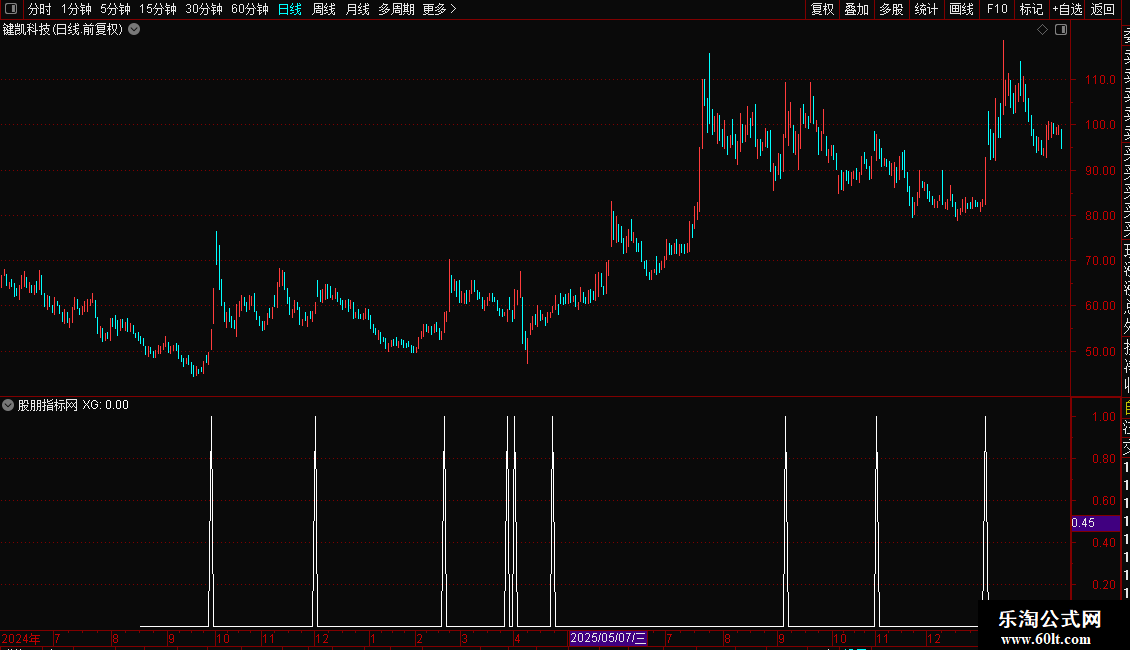Switch to 分时 intraday view

[x=40, y=9]
